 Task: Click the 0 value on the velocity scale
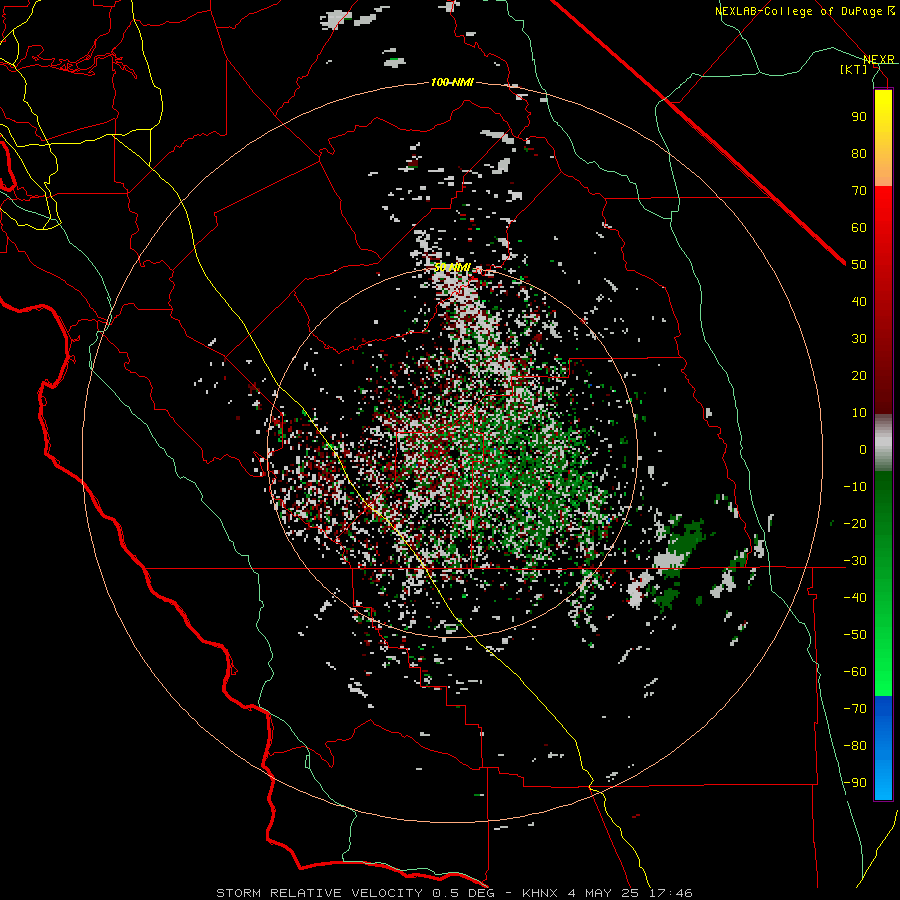[x=863, y=449]
